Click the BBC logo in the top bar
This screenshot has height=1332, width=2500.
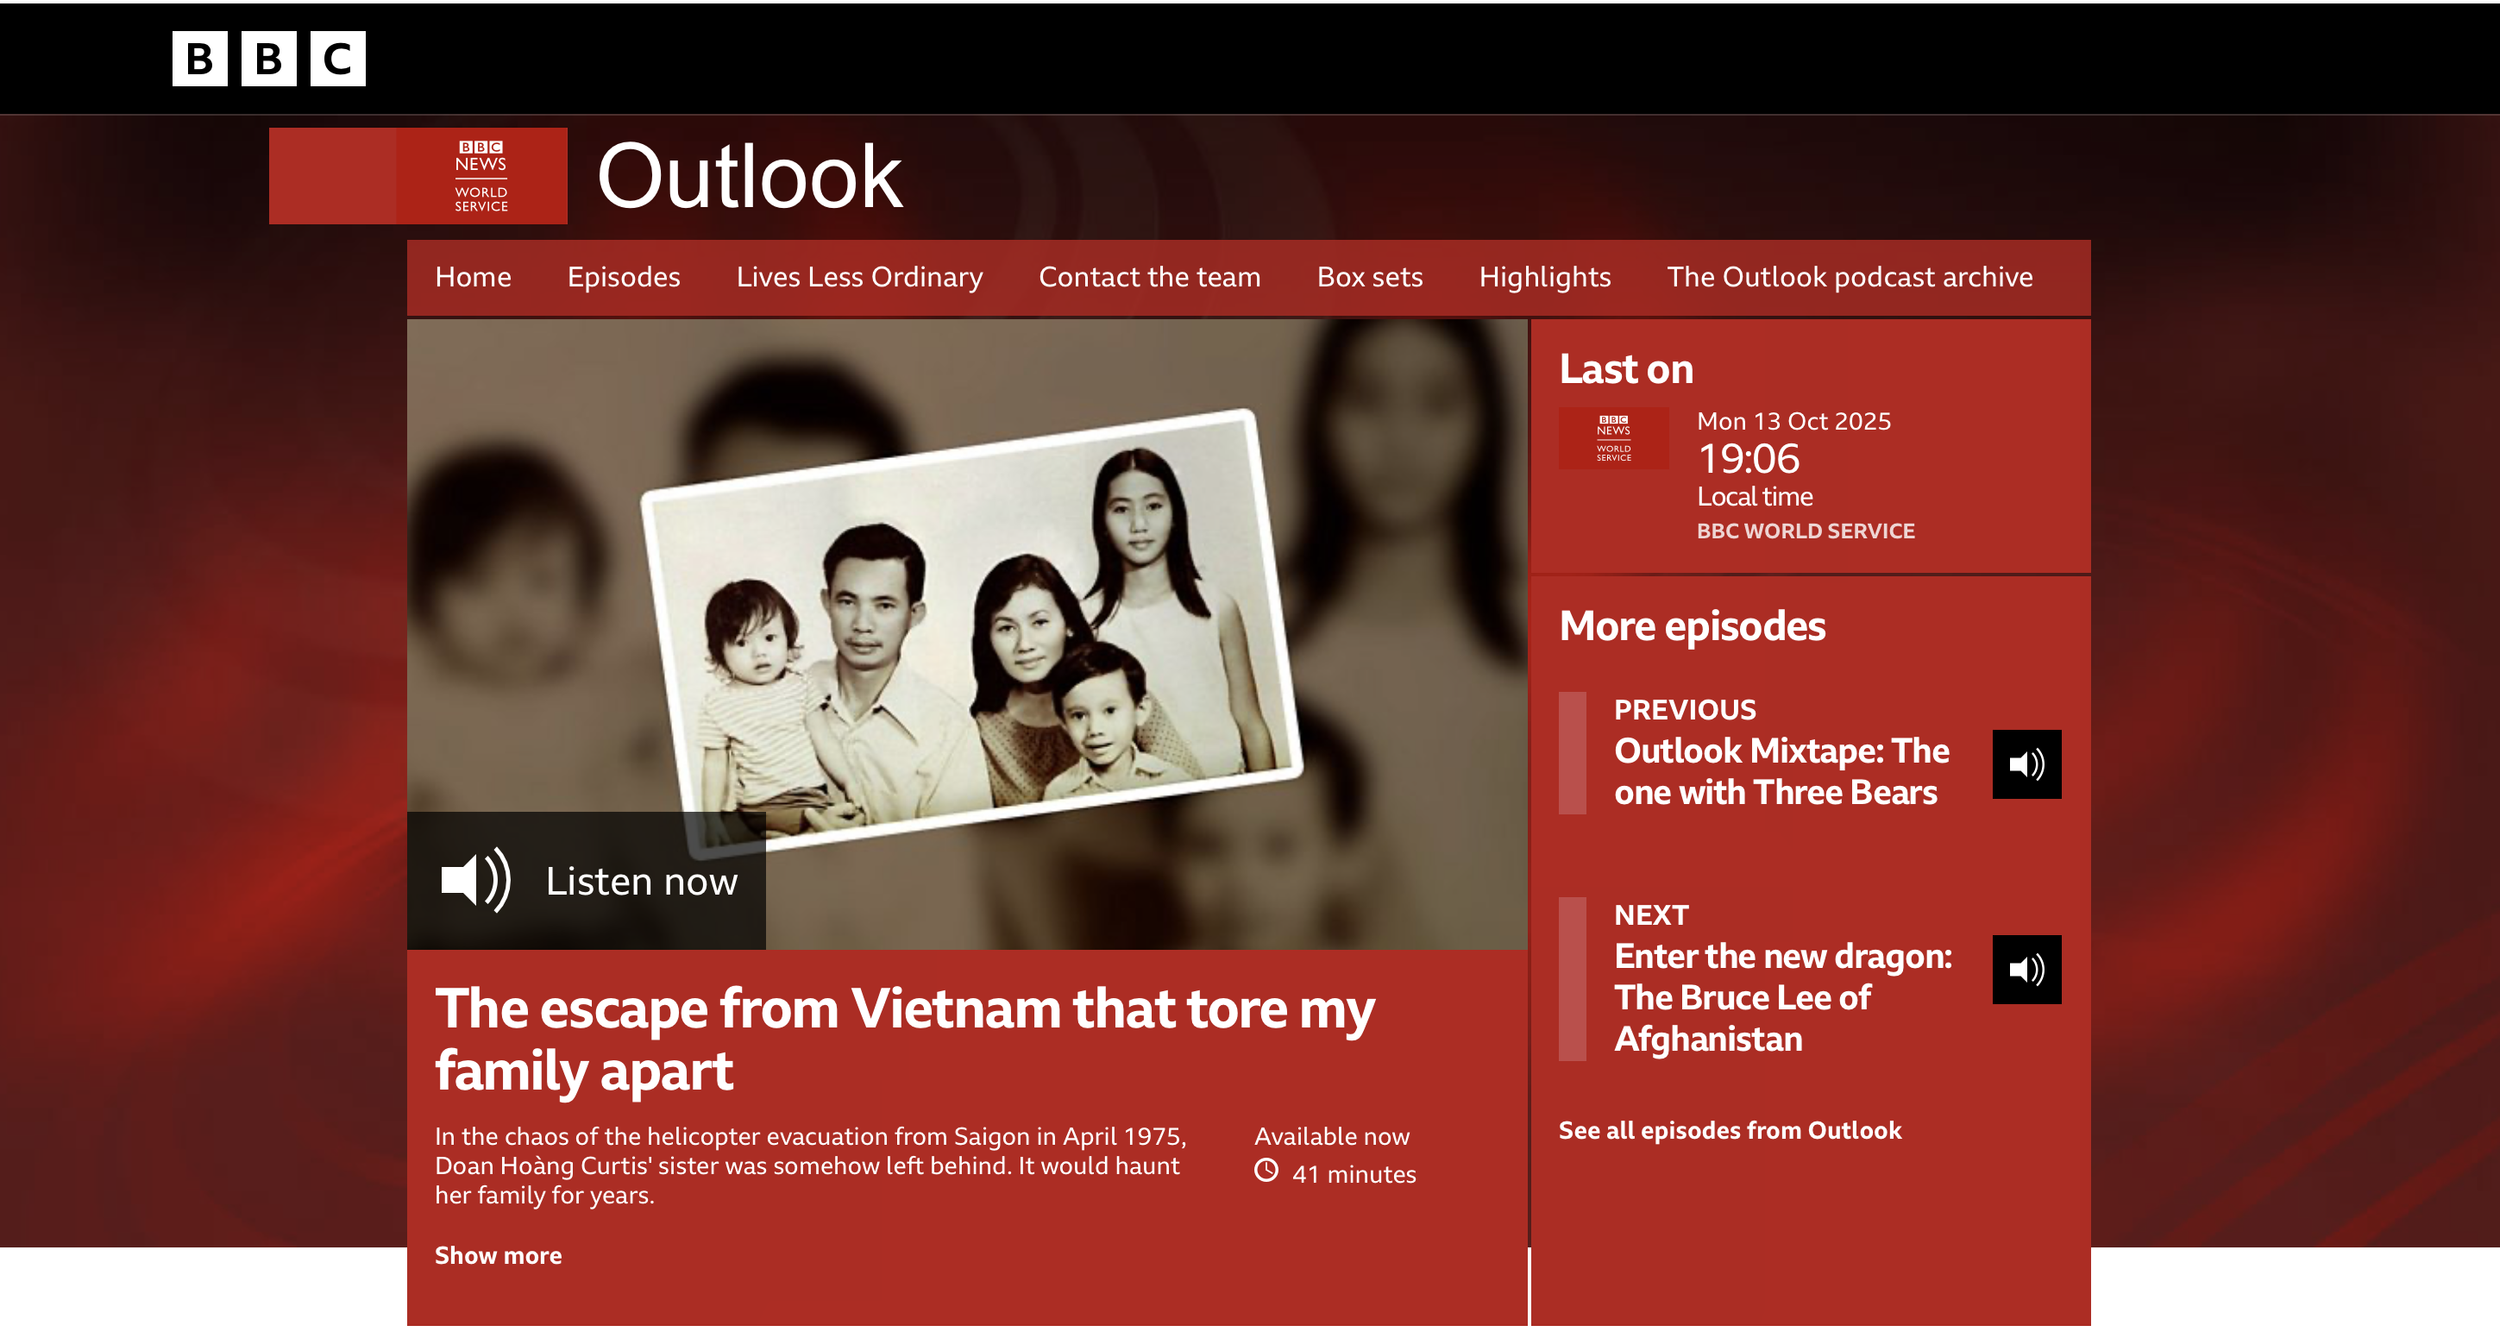coord(268,58)
